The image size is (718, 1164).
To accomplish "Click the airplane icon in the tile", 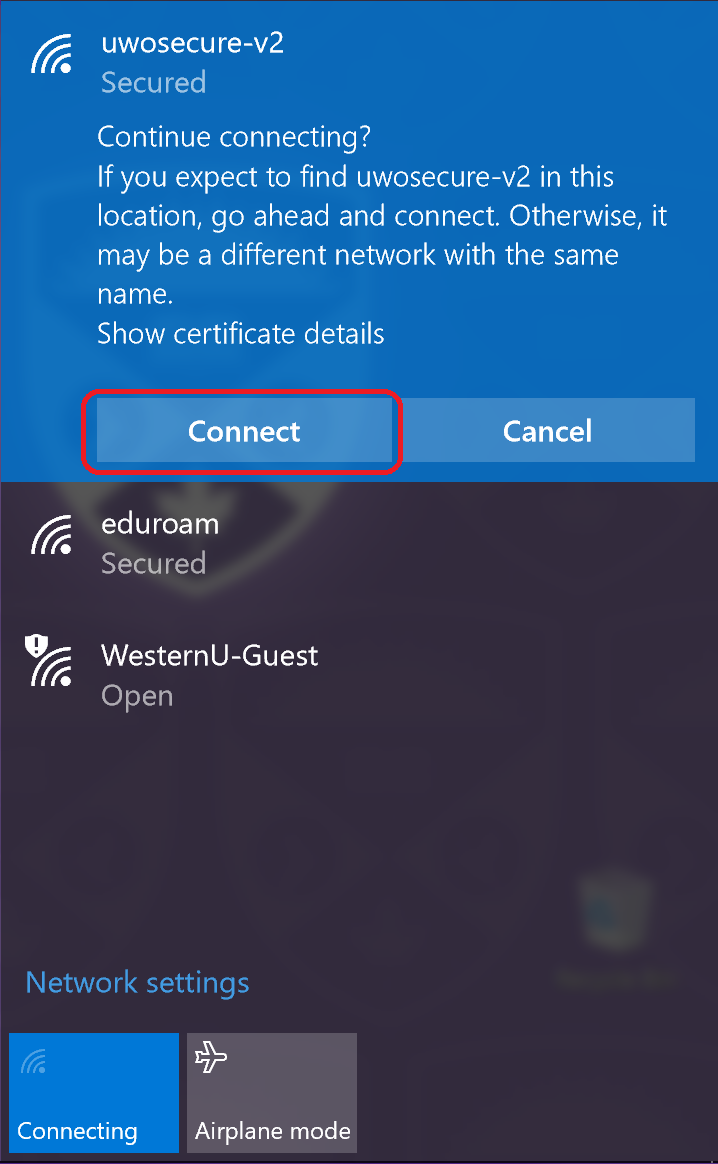I will click(x=211, y=1056).
